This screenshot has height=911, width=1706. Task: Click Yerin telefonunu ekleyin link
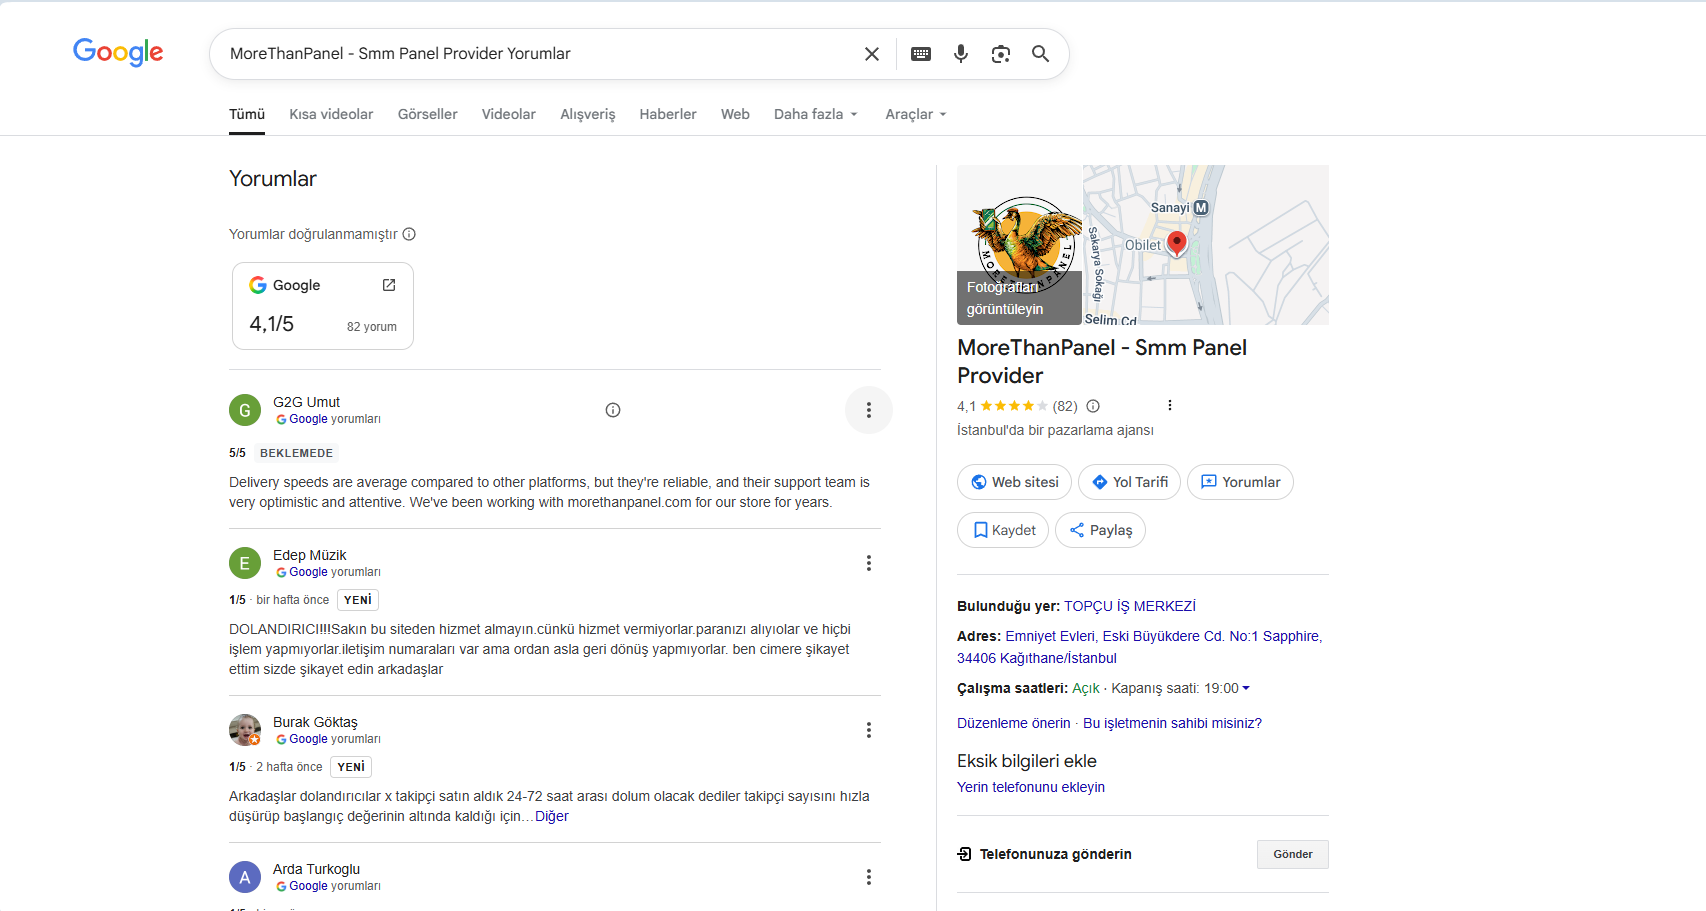[1031, 787]
